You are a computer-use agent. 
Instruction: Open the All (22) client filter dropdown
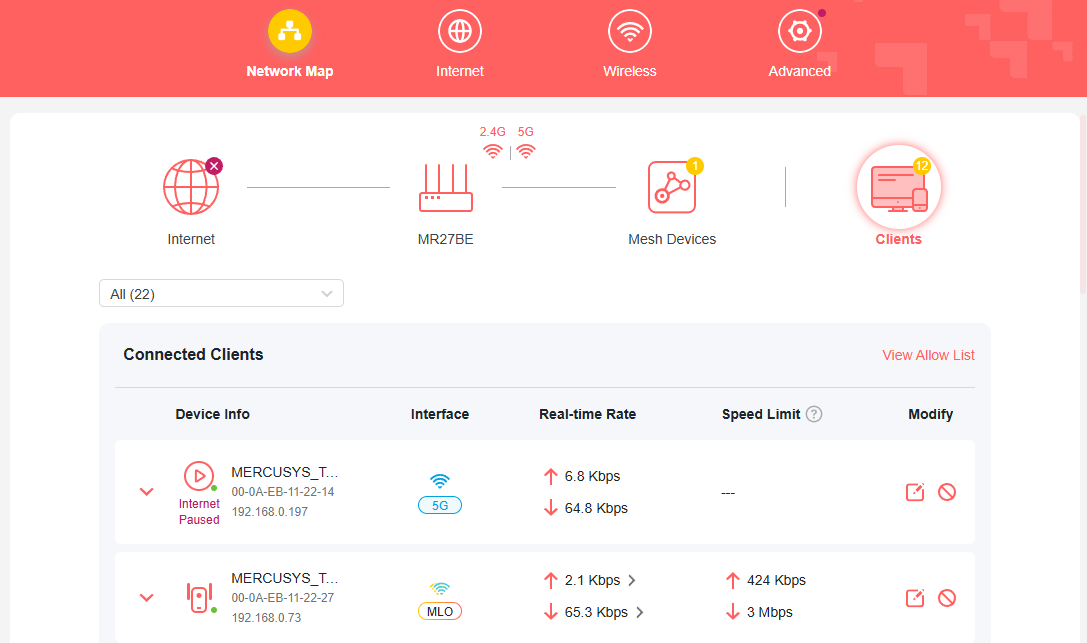221,293
